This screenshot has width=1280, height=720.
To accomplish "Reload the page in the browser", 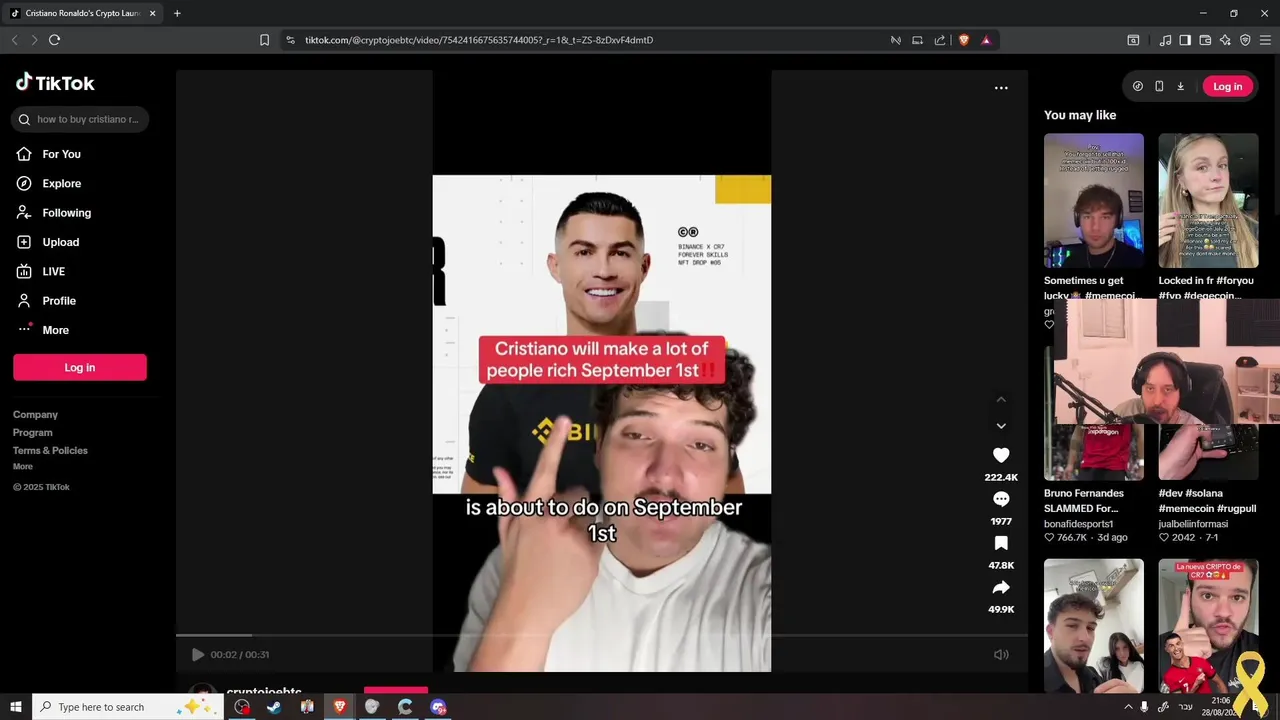I will click(x=54, y=40).
